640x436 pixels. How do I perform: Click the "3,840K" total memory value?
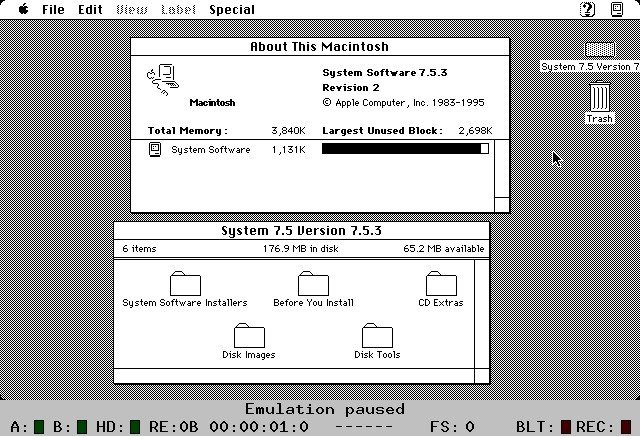pyautogui.click(x=288, y=131)
